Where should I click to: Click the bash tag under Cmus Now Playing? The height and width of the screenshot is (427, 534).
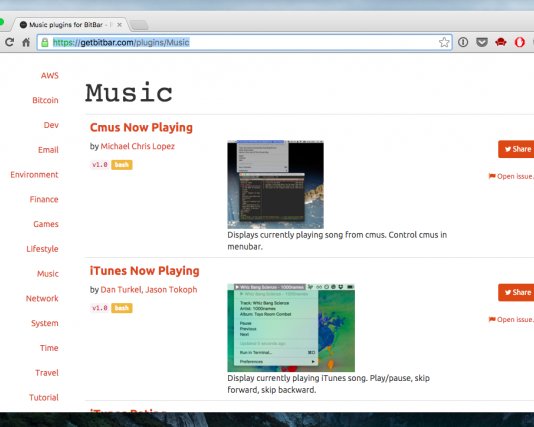(x=122, y=165)
